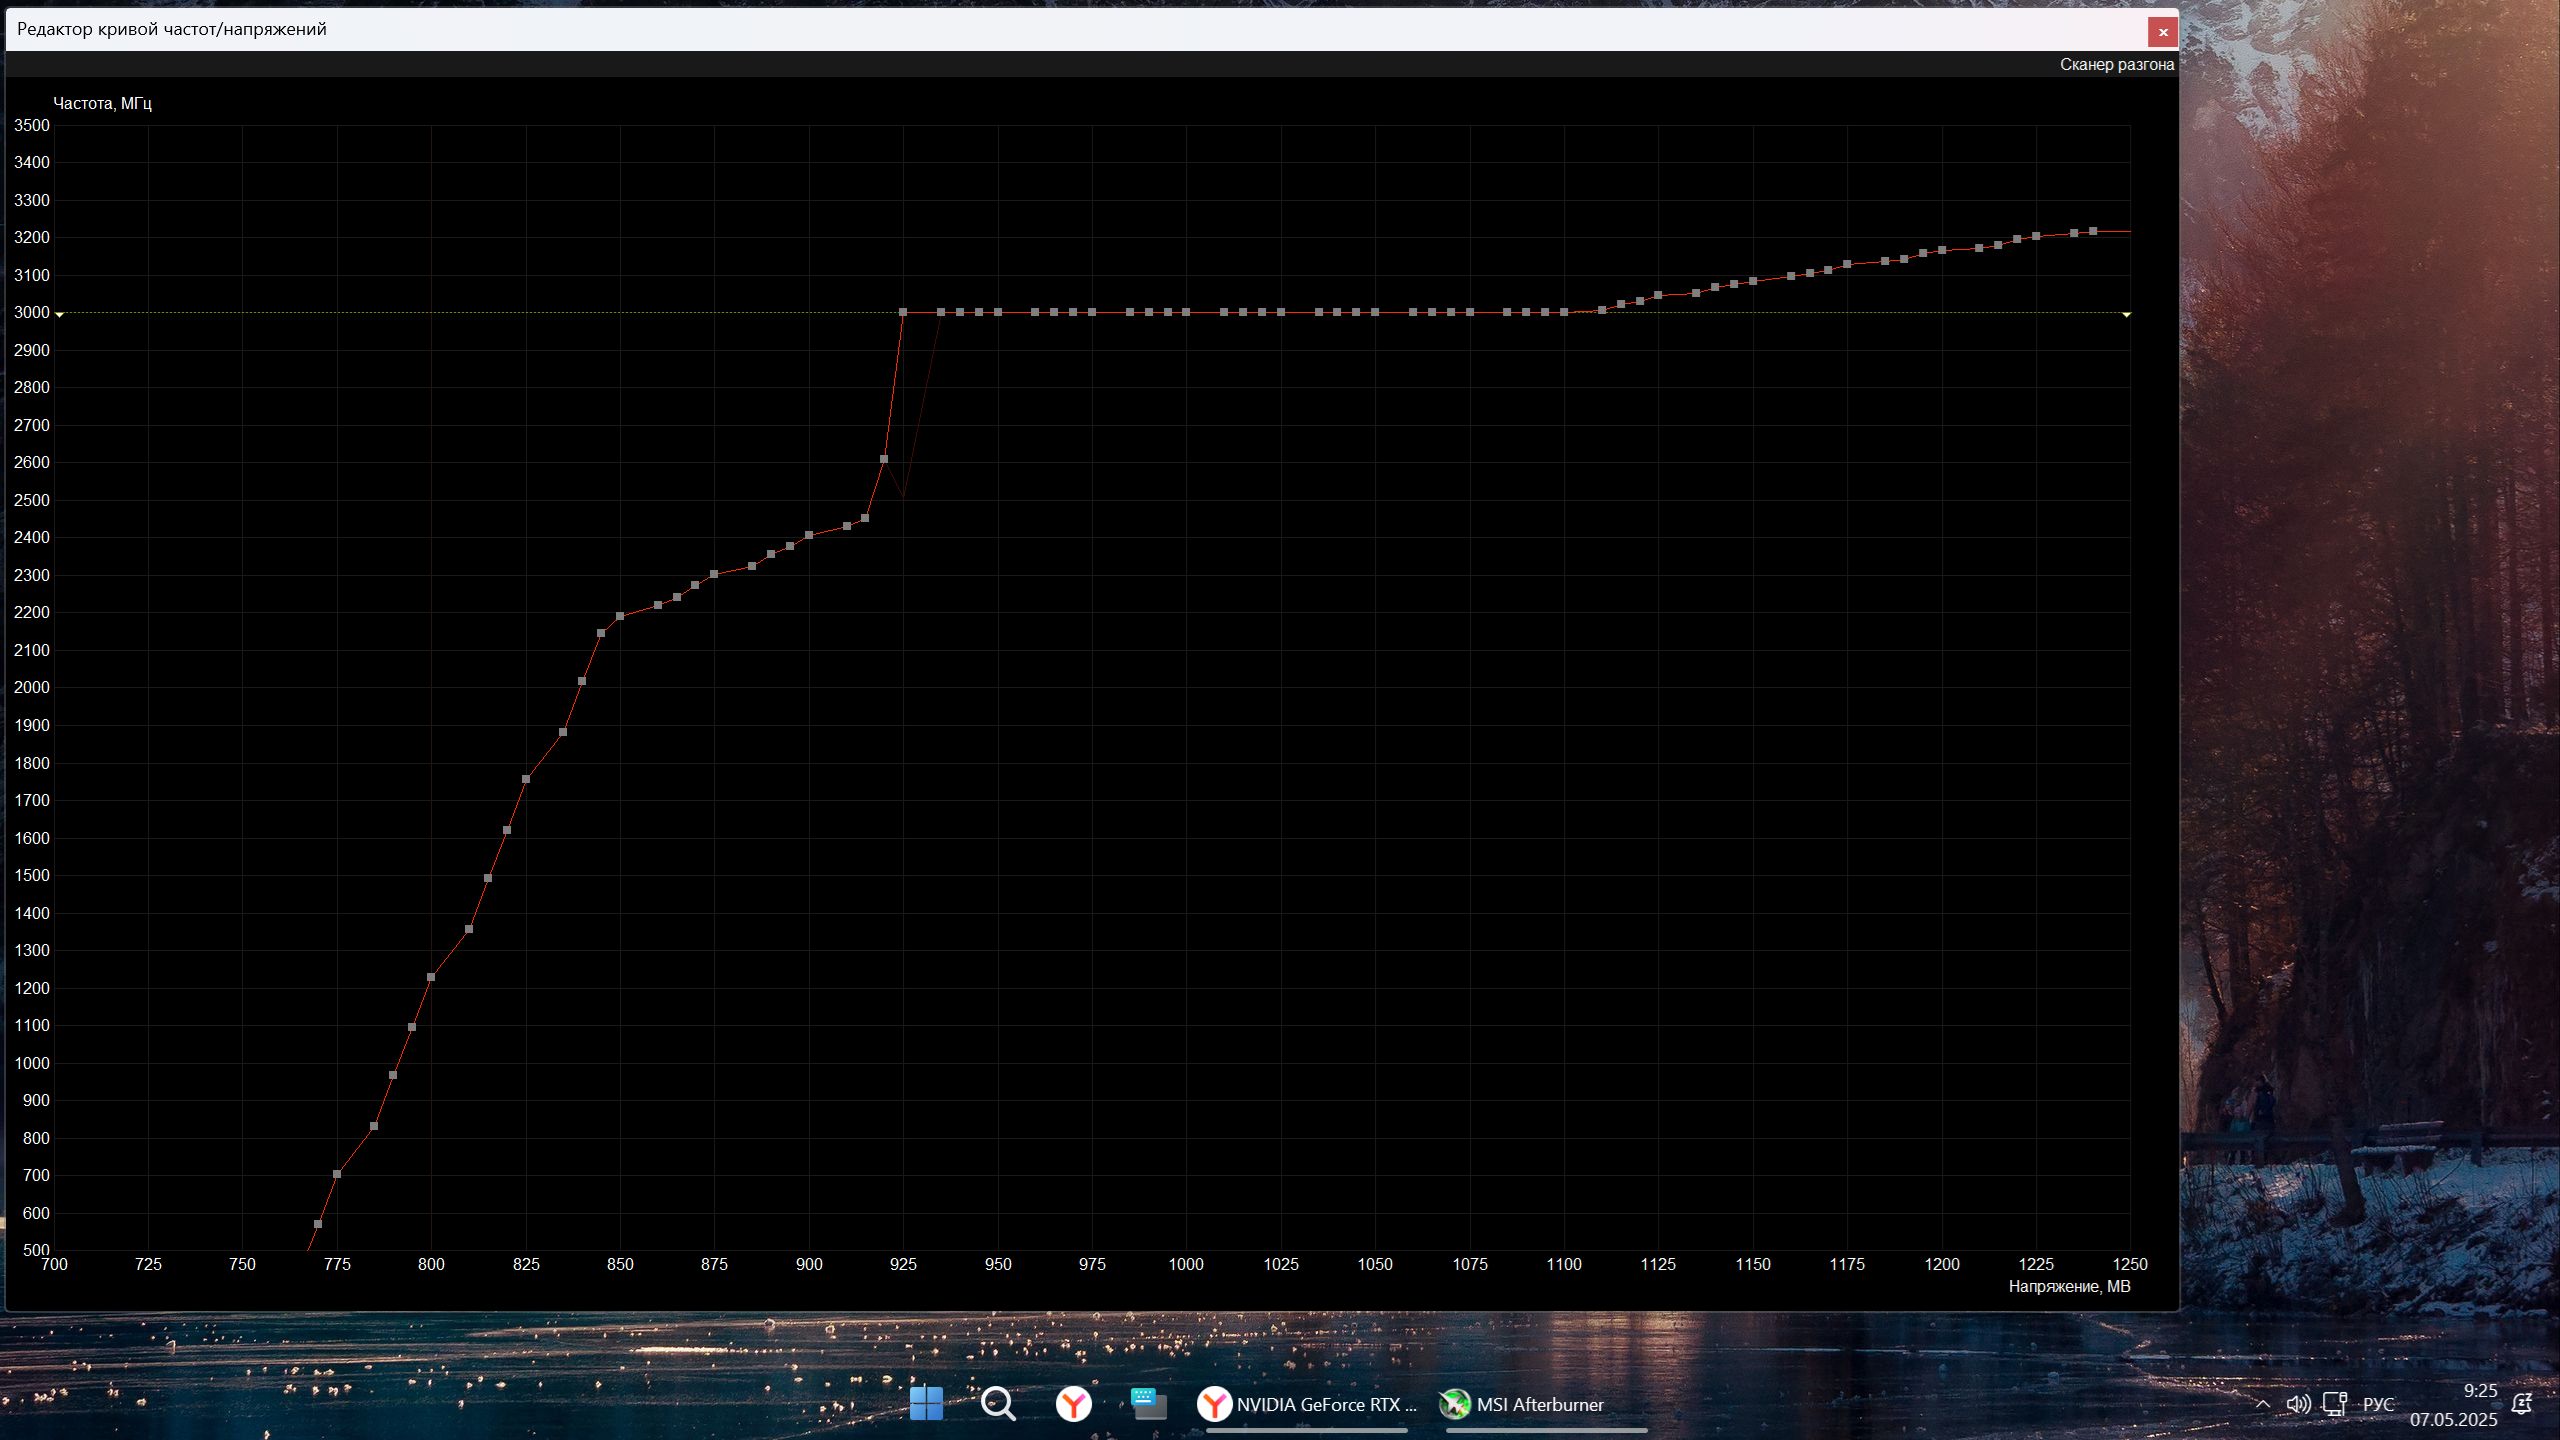Click the right yellow frequency line marker

(2126, 314)
